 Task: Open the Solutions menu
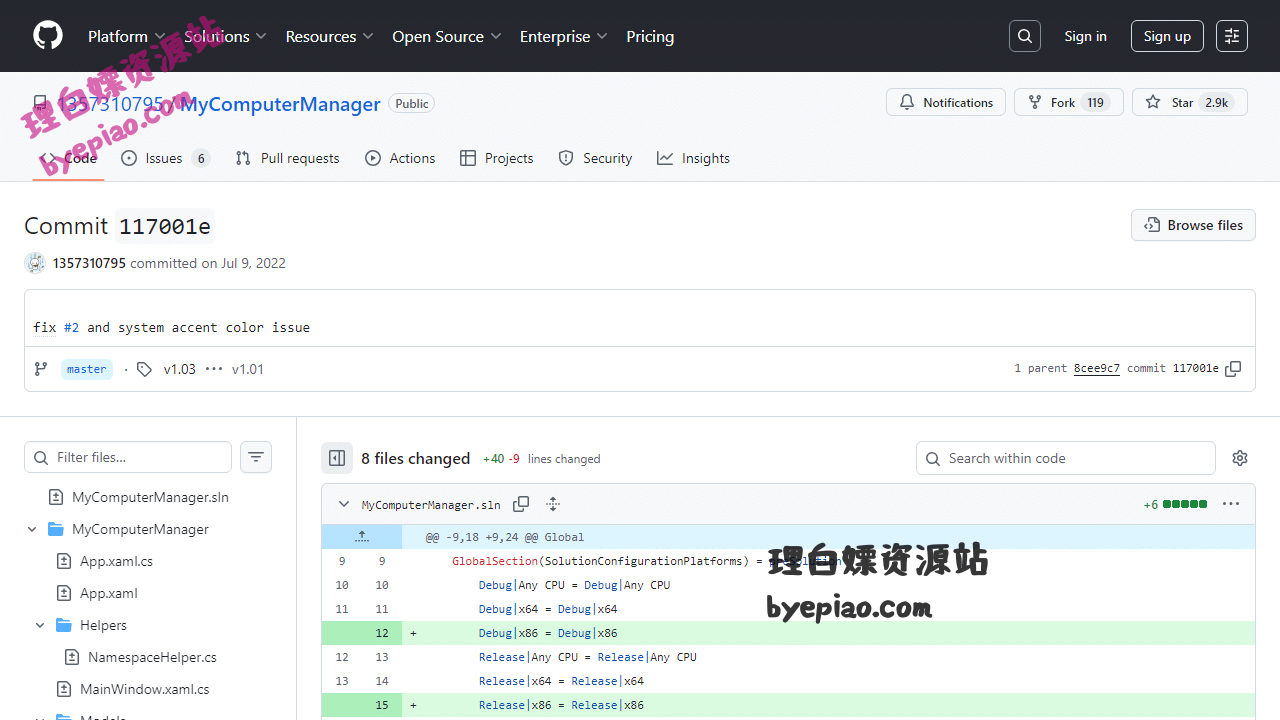(x=225, y=36)
